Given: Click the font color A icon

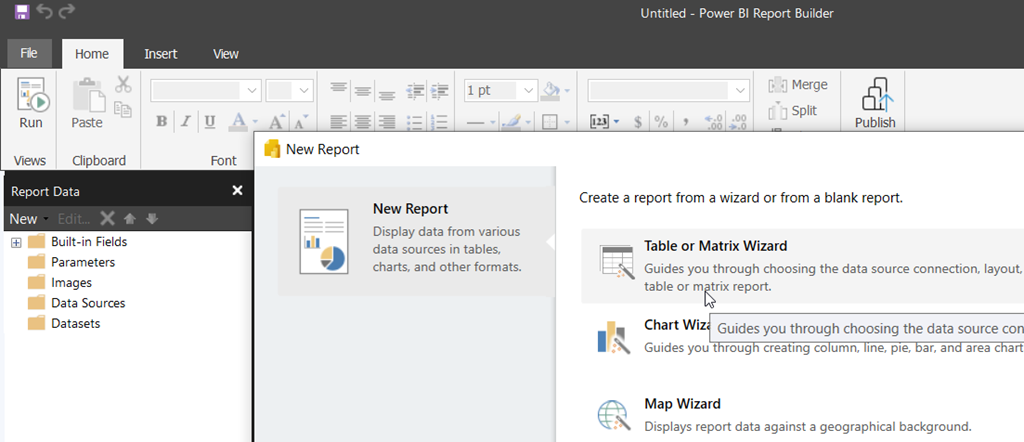Looking at the screenshot, I should [x=239, y=121].
